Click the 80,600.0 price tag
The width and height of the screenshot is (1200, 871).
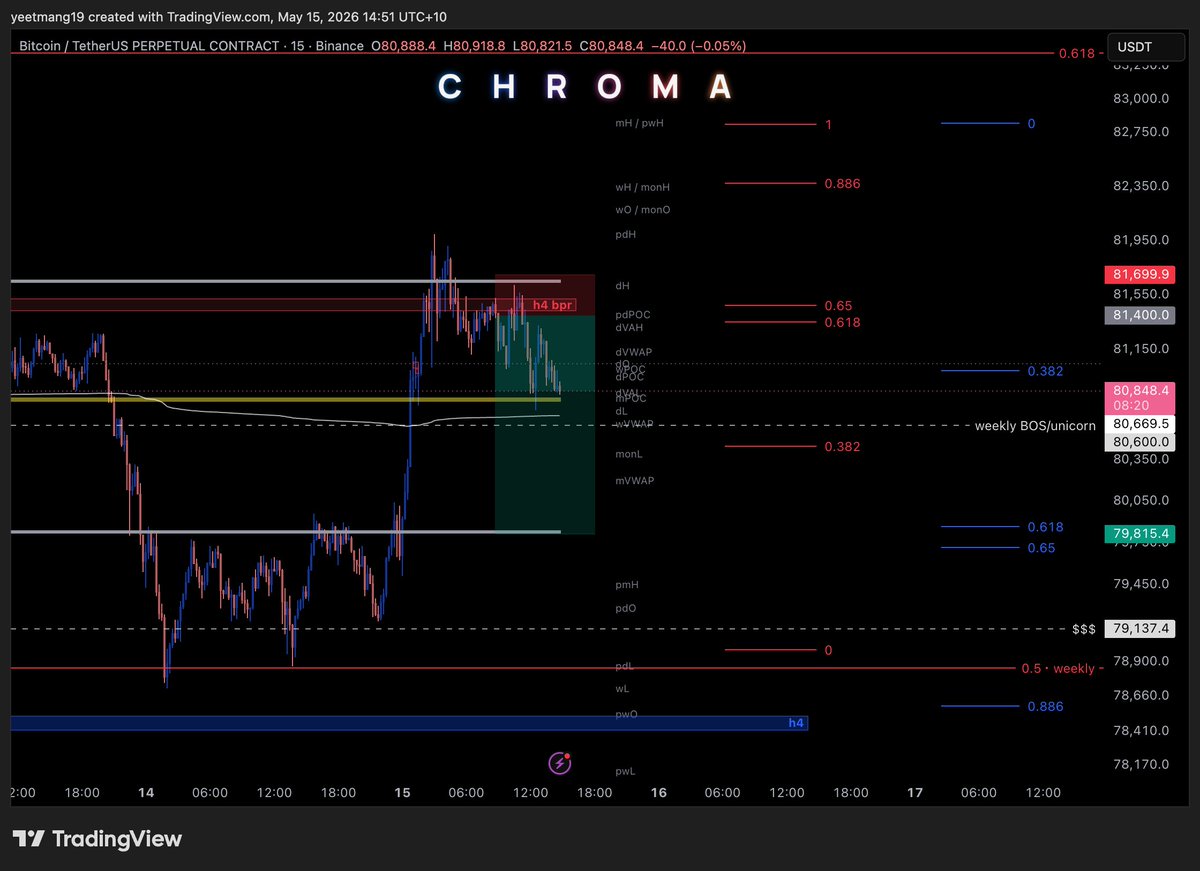[1138, 441]
